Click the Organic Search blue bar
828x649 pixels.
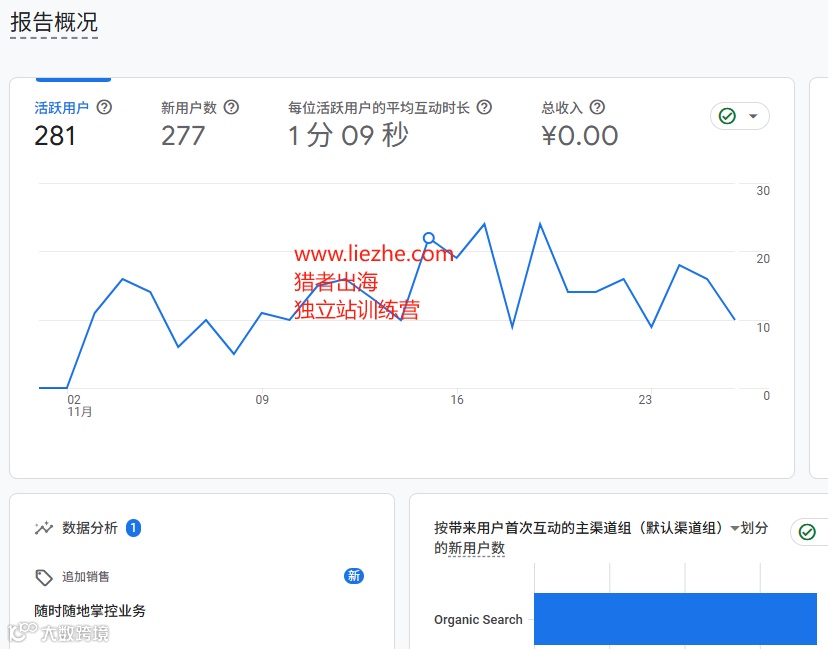pos(675,619)
